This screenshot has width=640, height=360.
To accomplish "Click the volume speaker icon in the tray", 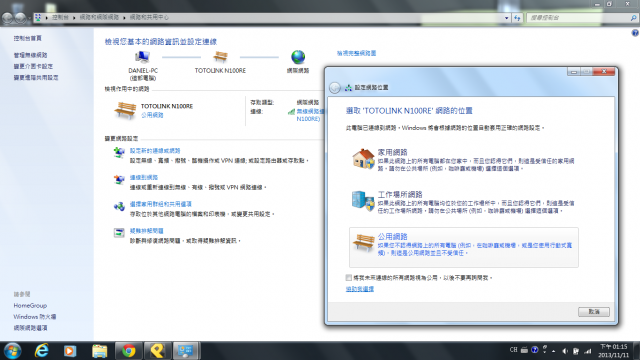I will (x=565, y=351).
